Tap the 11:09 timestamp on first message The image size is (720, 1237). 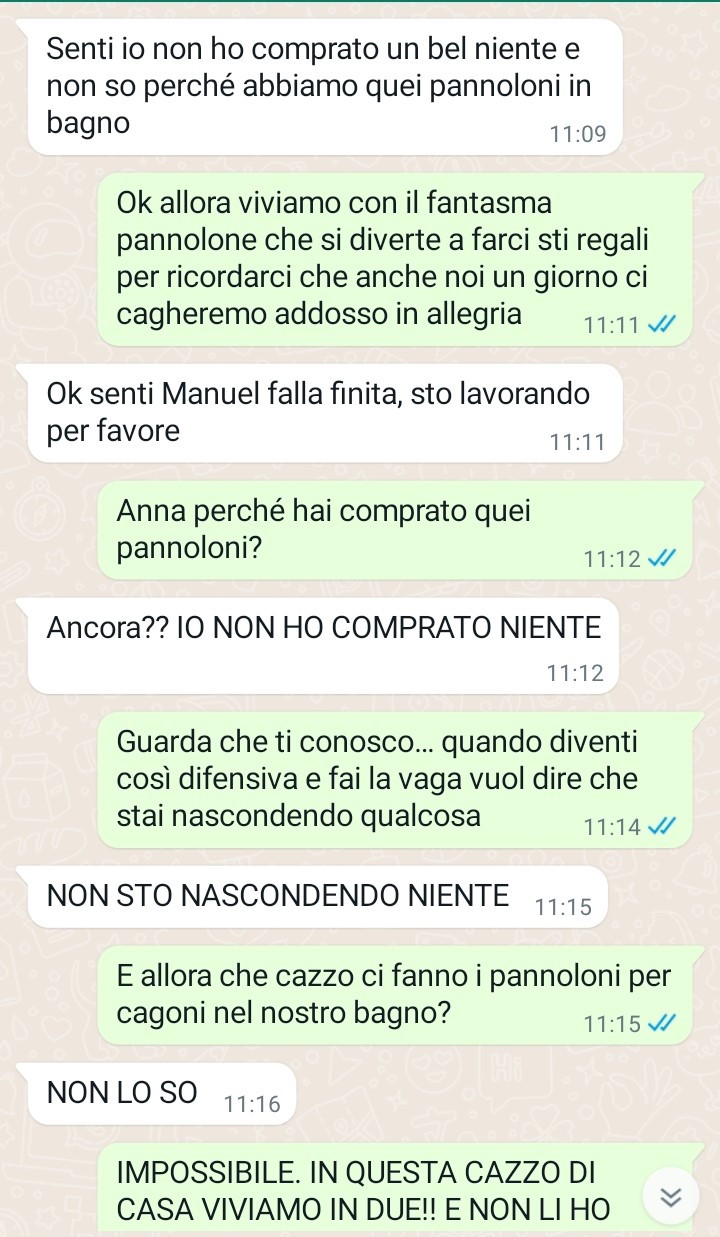(578, 134)
